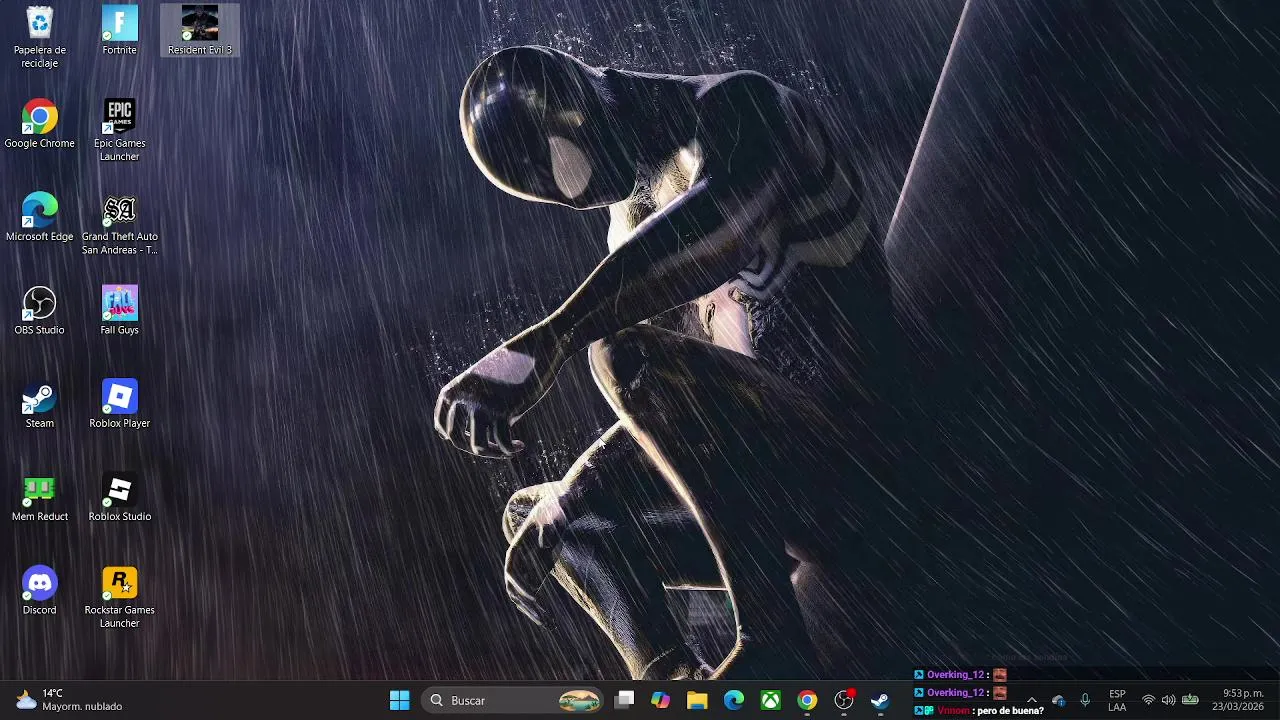
Task: Click the OneDrive tray icon
Action: coord(1059,700)
